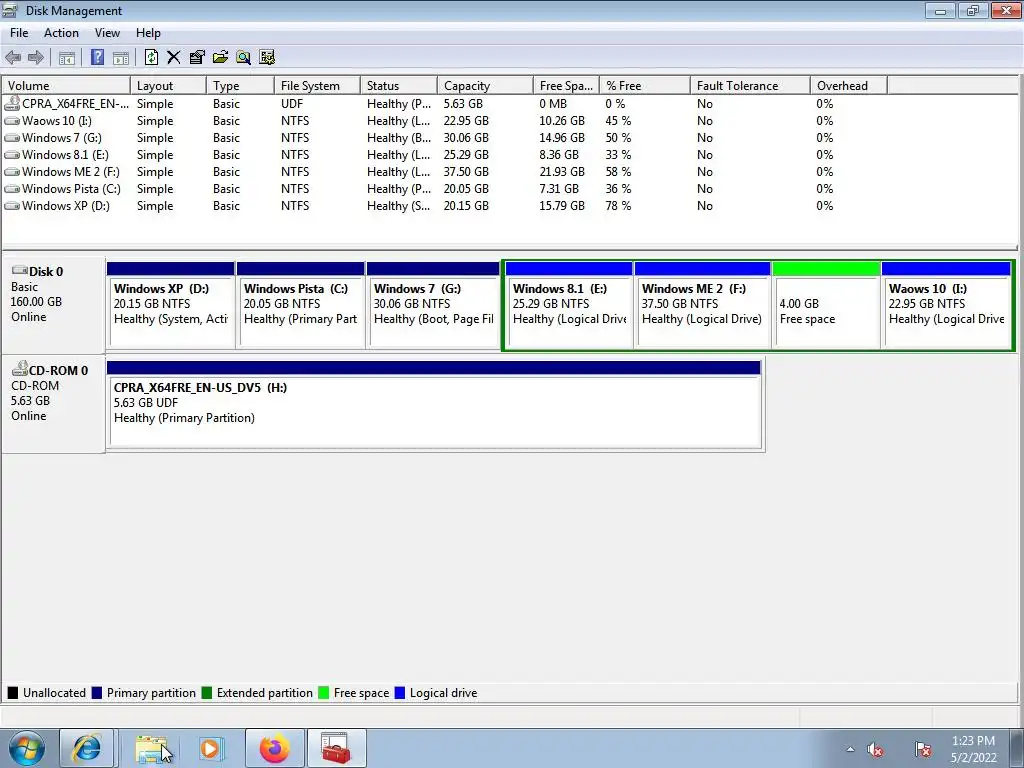1024x768 pixels.
Task: Click the Disk Management title bar icon
Action: (10, 10)
